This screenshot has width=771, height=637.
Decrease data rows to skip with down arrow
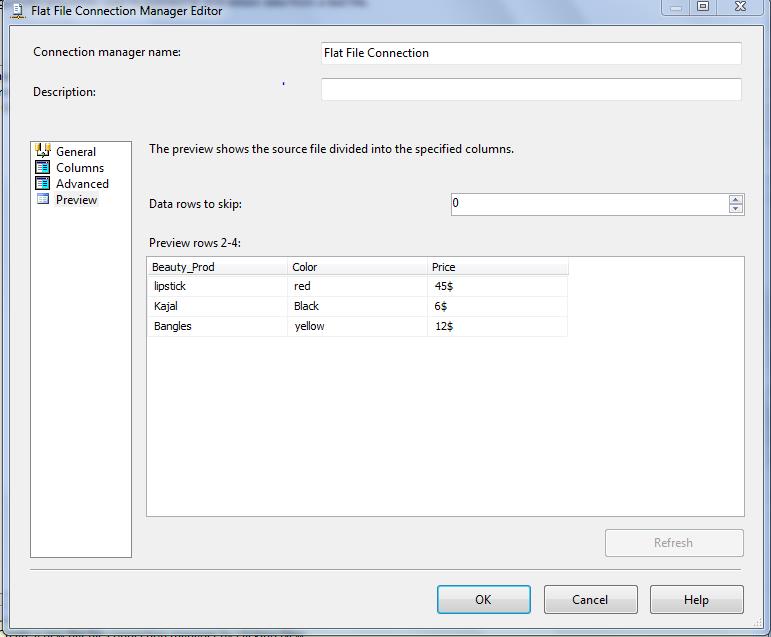736,209
